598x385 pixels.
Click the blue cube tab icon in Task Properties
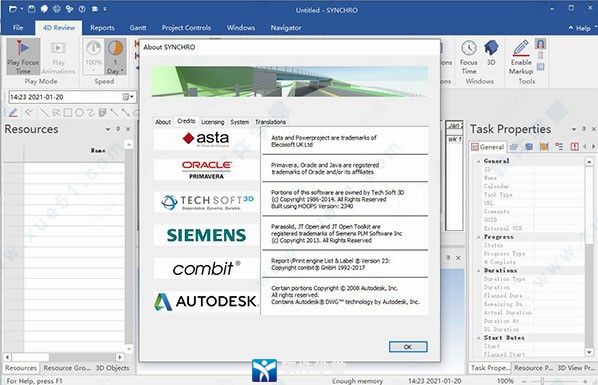pos(529,147)
